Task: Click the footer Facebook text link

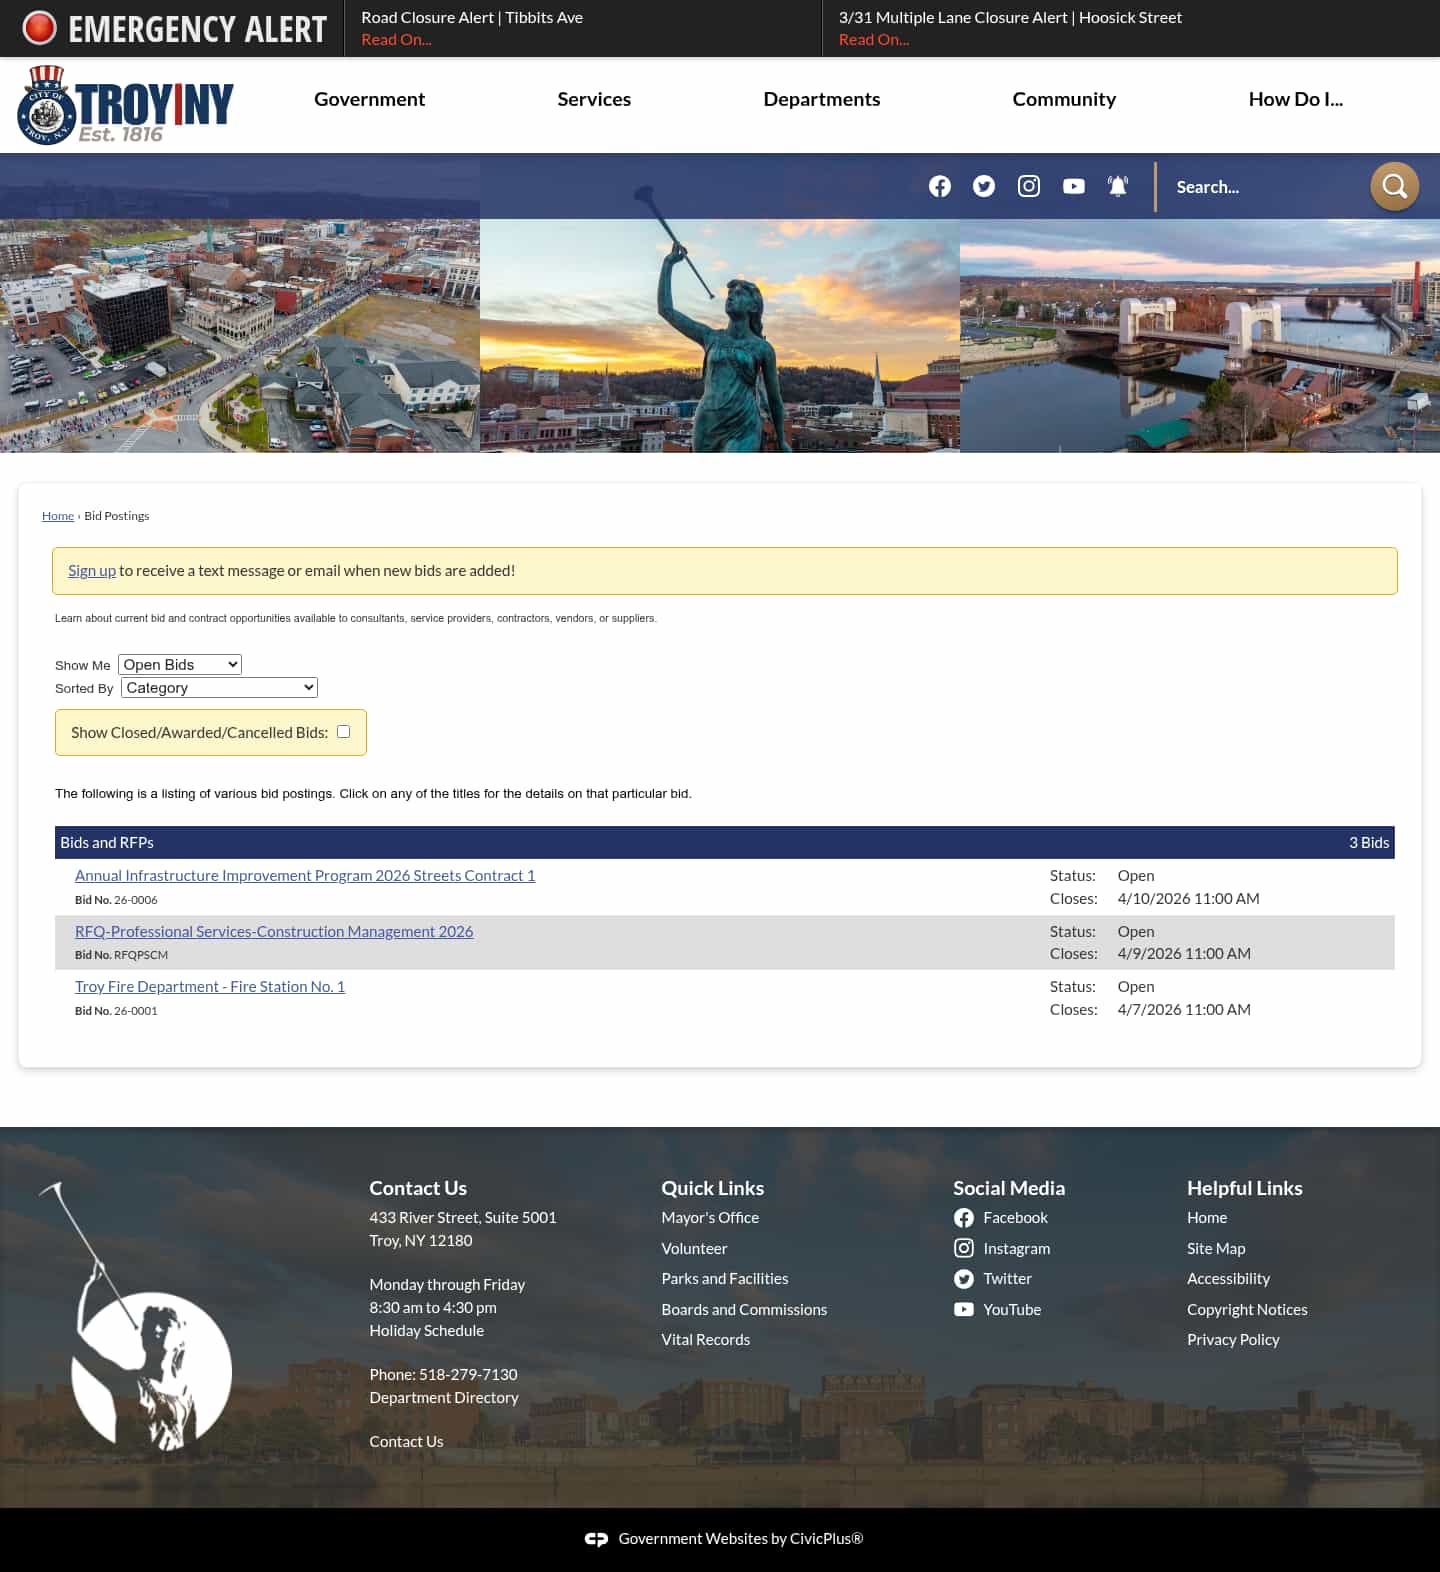Action: [x=1016, y=1218]
